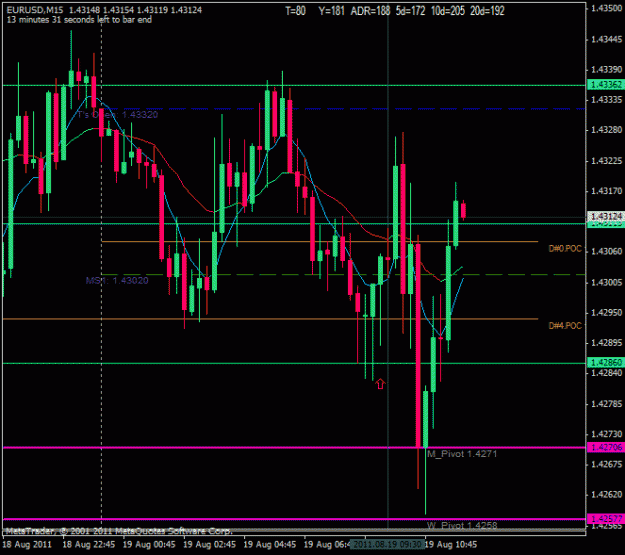Viewport: 625px width, 555px height.
Task: Click the 1.43170 price scale value
Action: [x=606, y=191]
